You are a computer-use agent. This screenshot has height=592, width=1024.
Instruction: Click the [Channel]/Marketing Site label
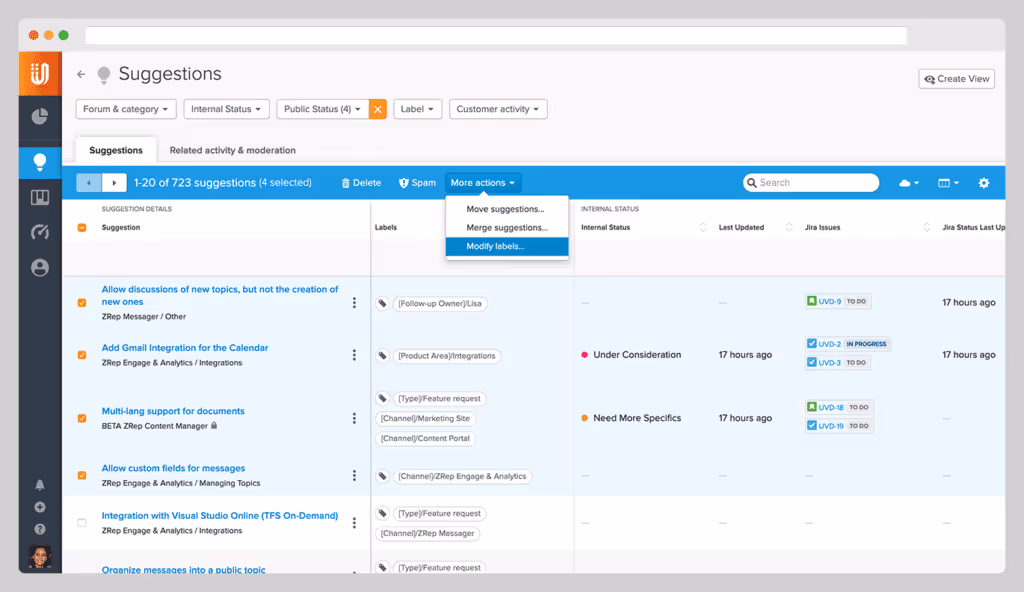pos(425,419)
